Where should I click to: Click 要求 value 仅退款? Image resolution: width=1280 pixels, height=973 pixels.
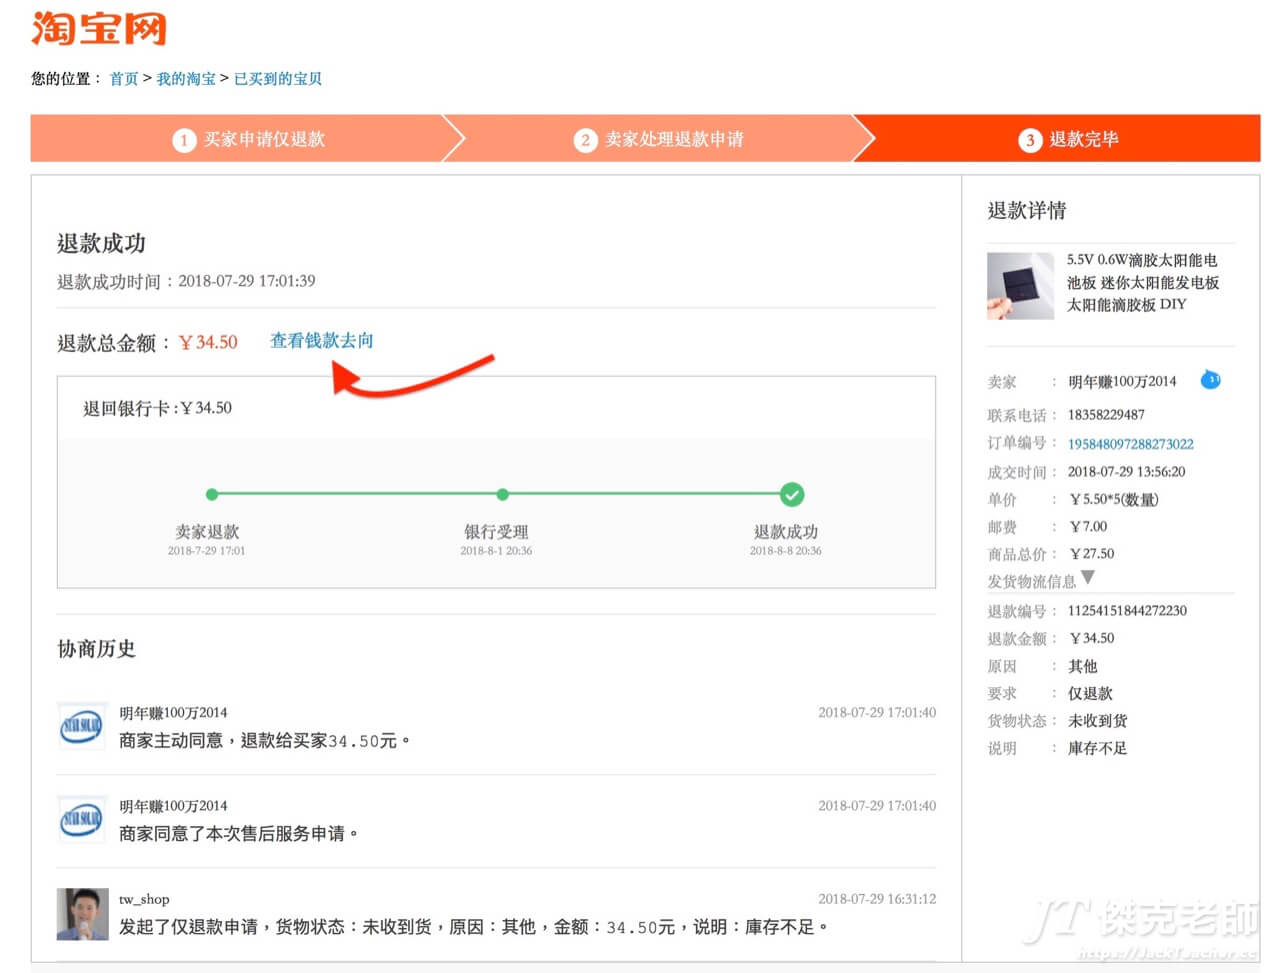tap(1090, 693)
